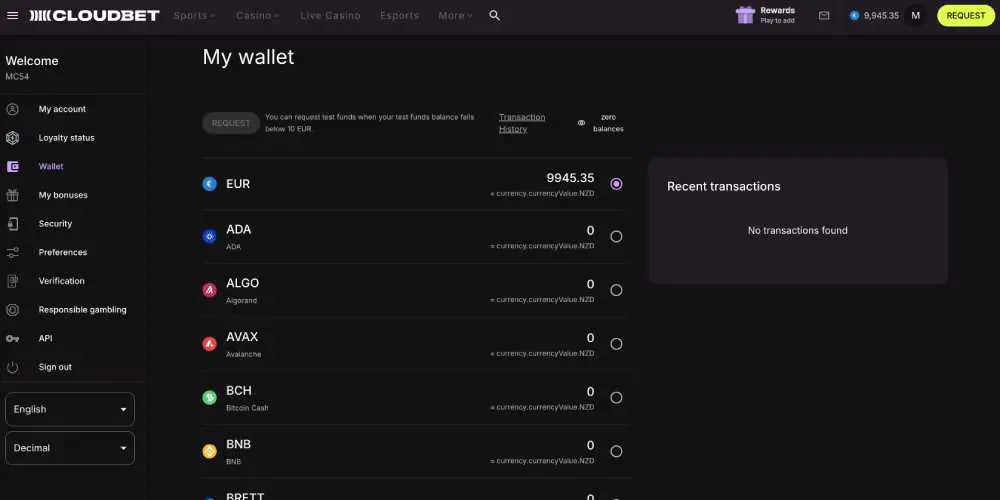Screen dimensions: 1000x500
Task: Select the ADA currency radio button
Action: (616, 237)
